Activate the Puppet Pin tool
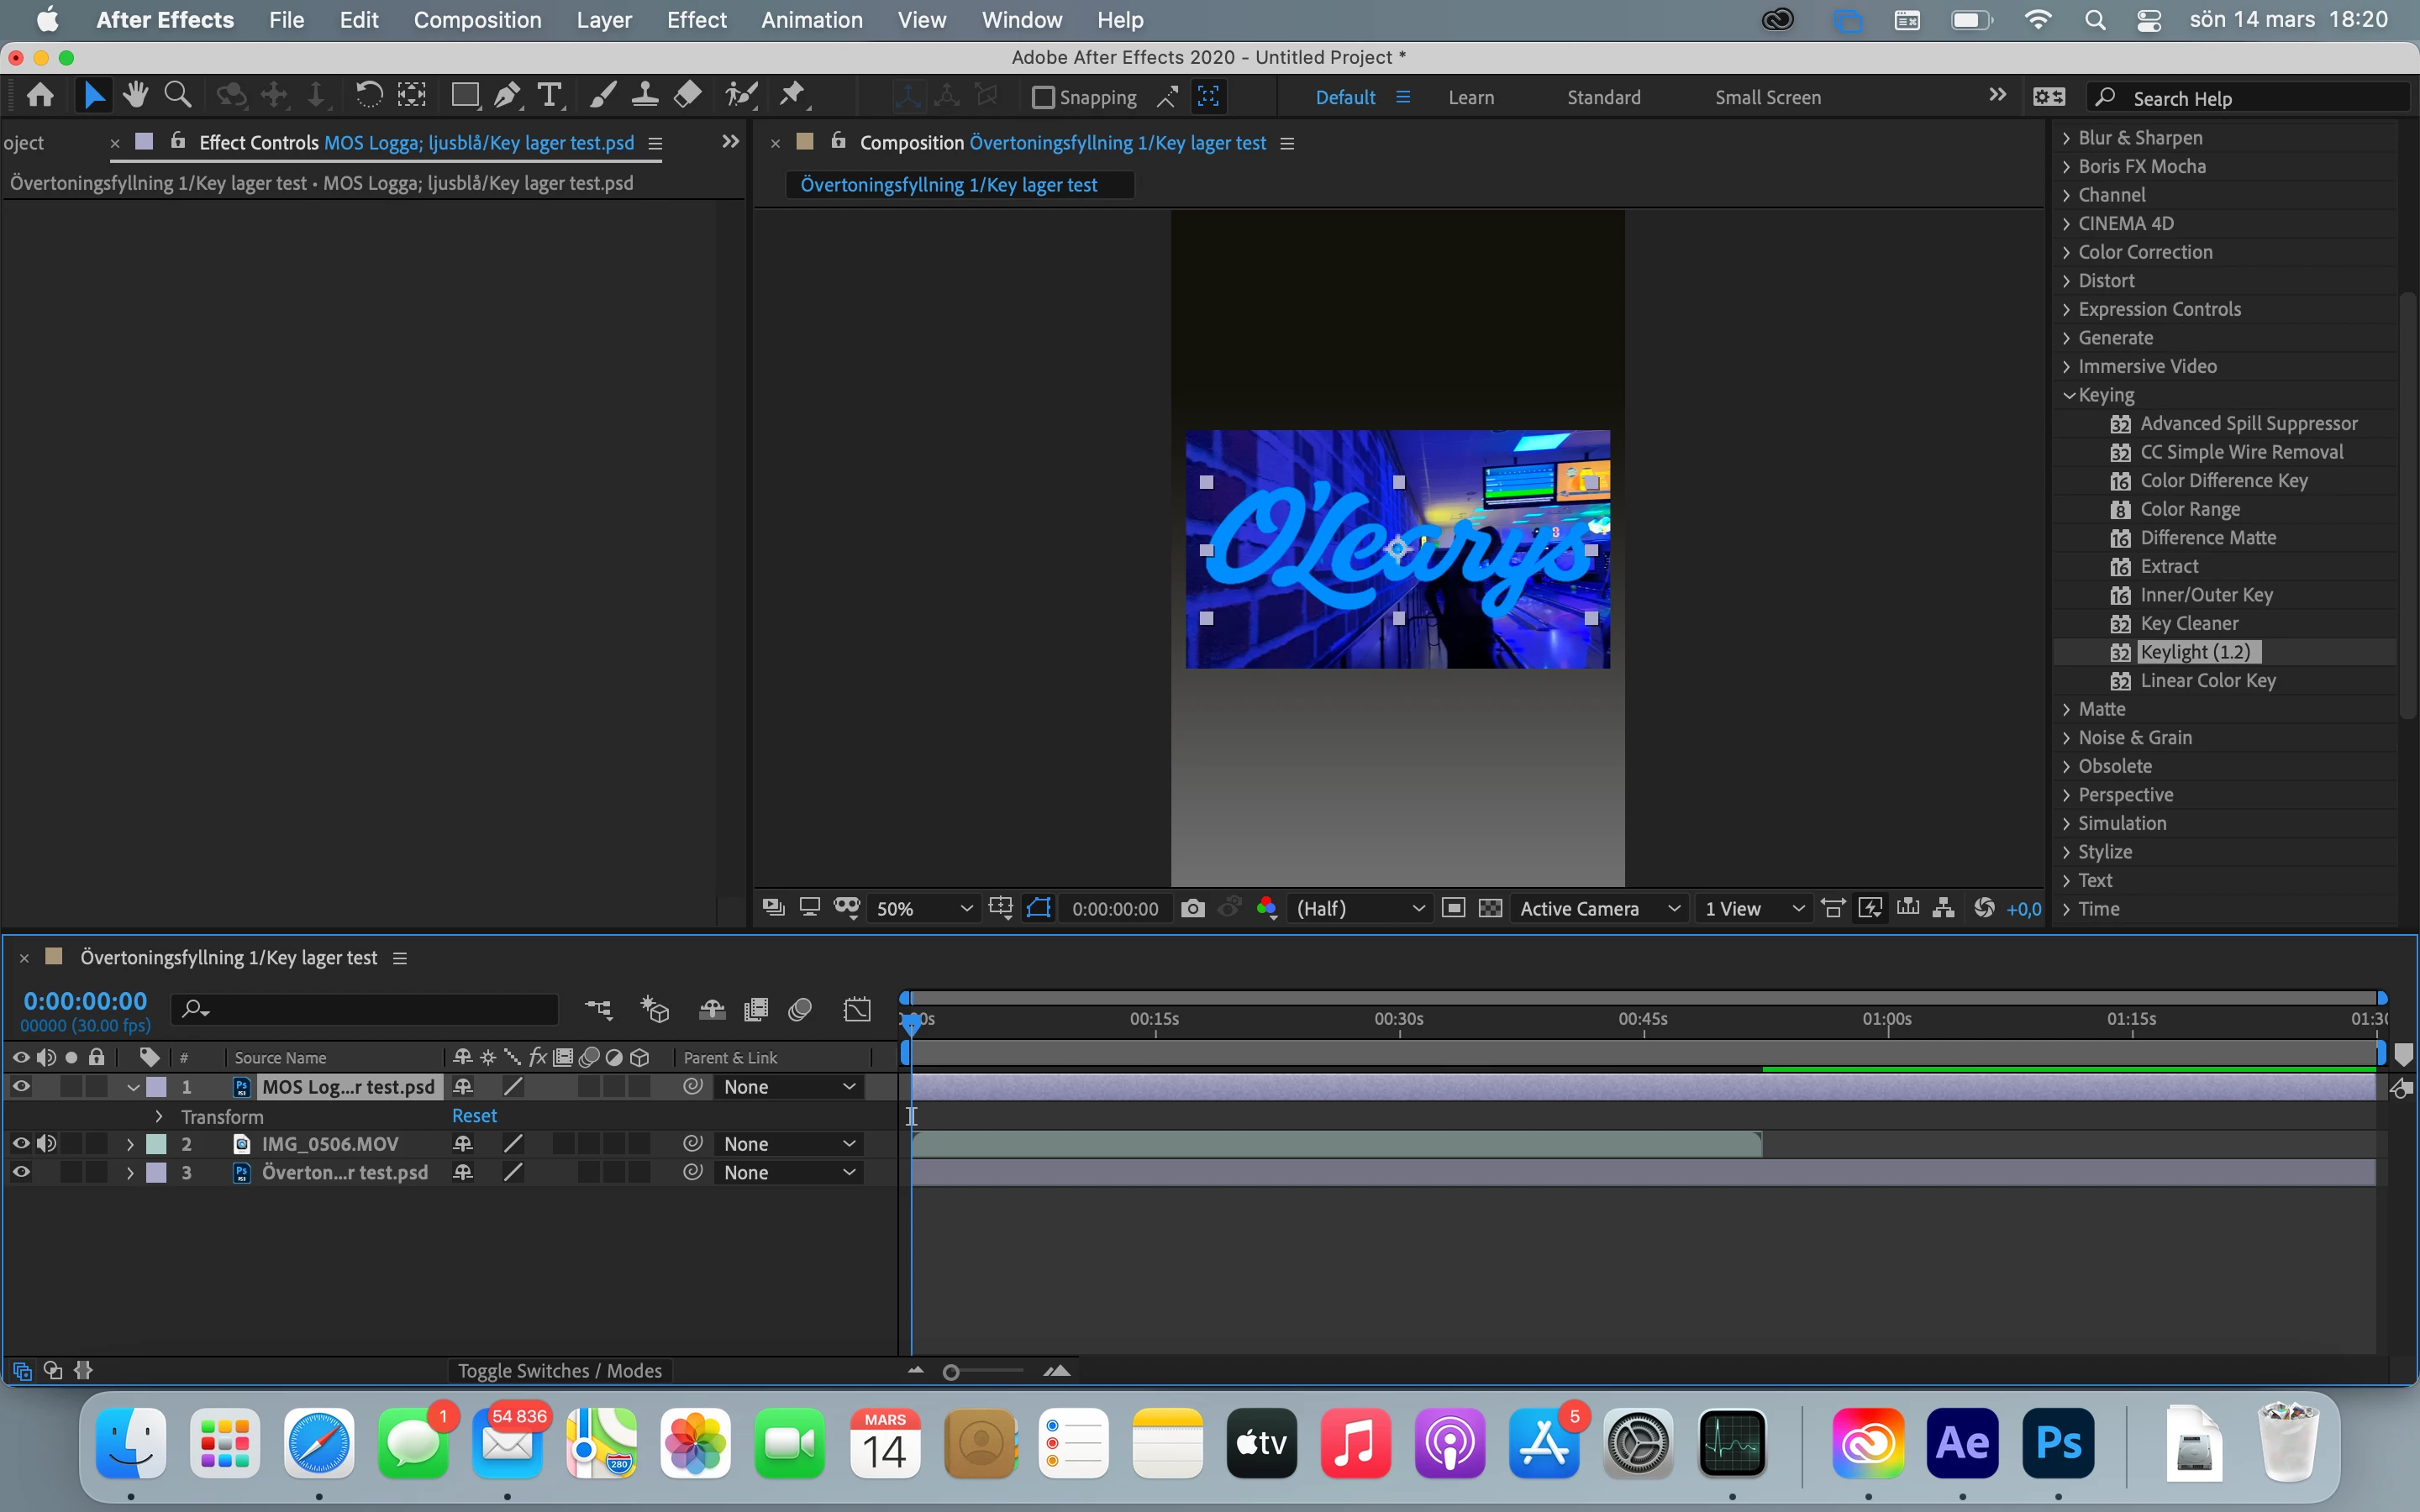This screenshot has width=2420, height=1512. pyautogui.click(x=792, y=96)
